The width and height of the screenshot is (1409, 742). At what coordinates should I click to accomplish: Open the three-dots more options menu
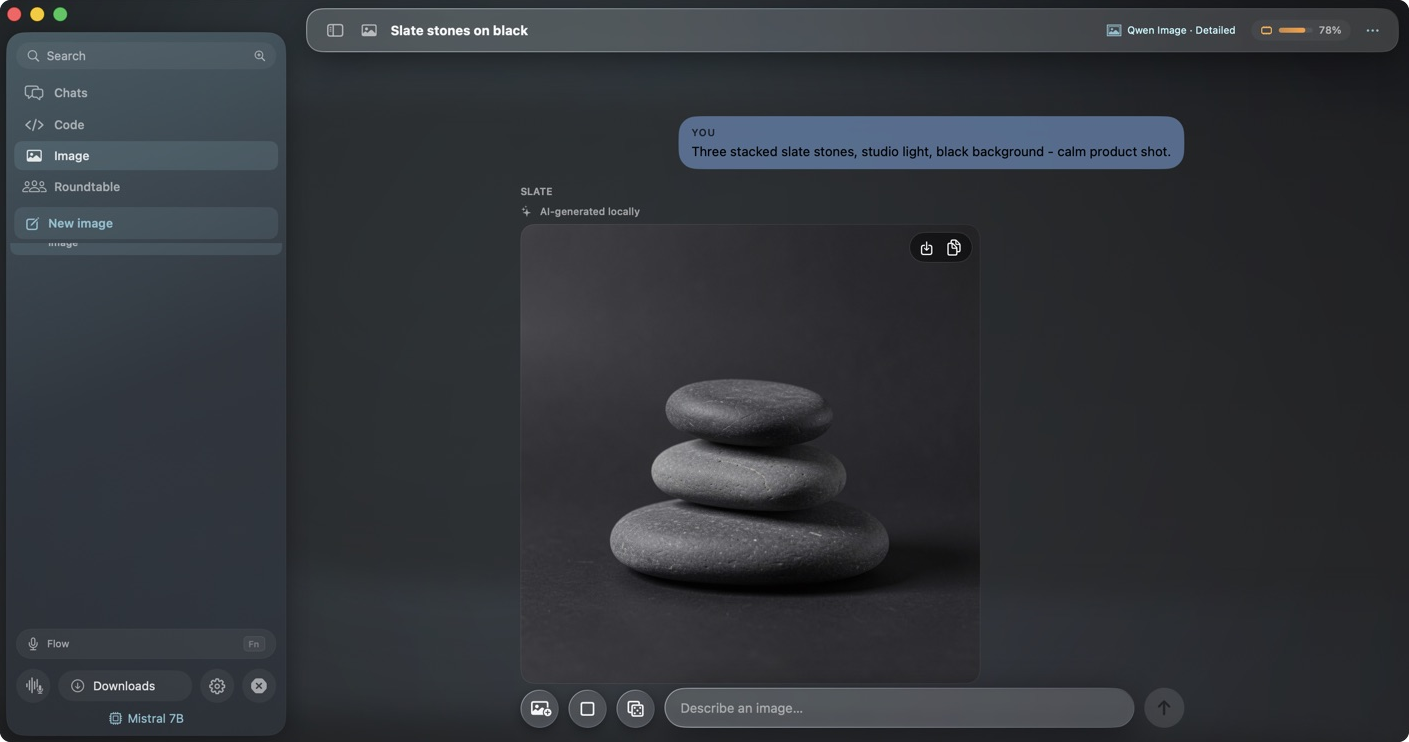tap(1372, 31)
